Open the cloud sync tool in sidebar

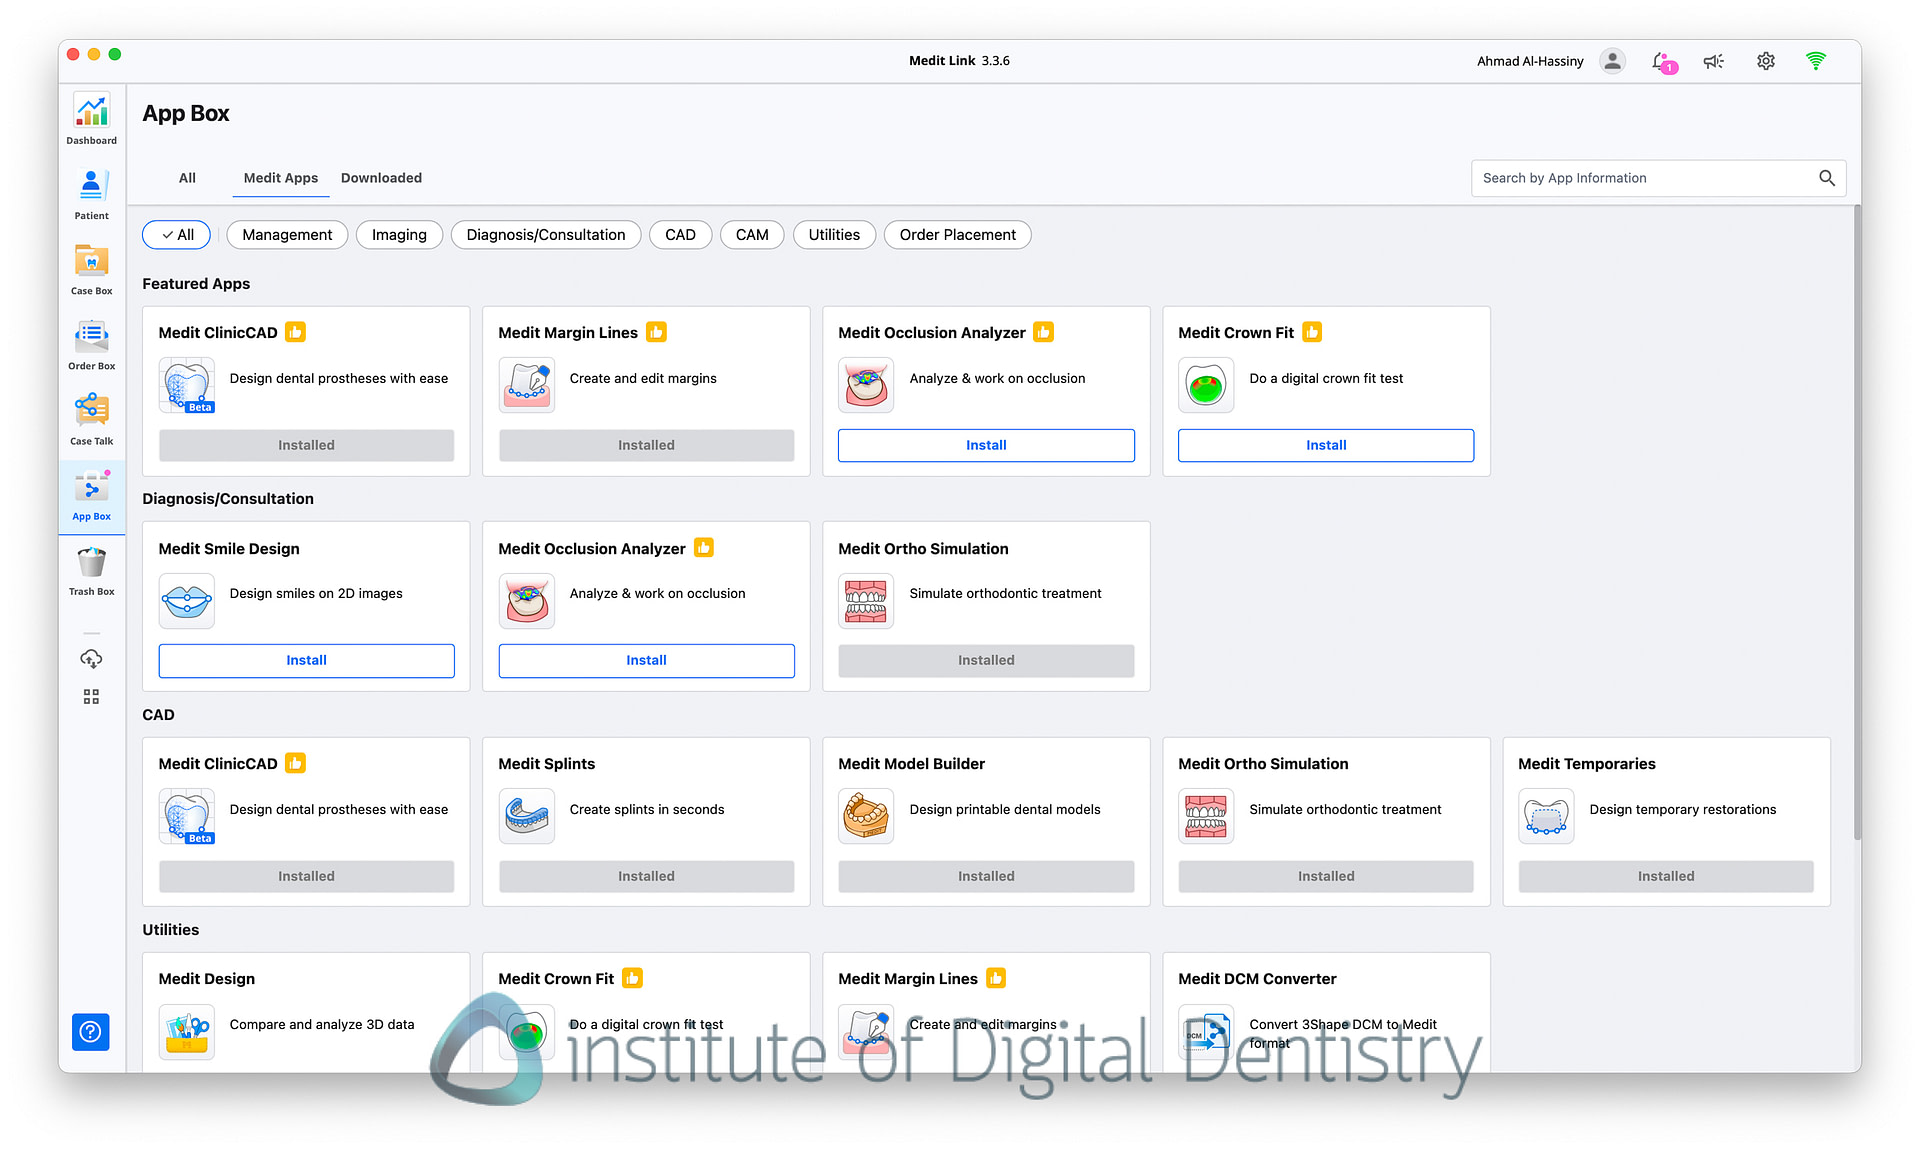pyautogui.click(x=91, y=658)
